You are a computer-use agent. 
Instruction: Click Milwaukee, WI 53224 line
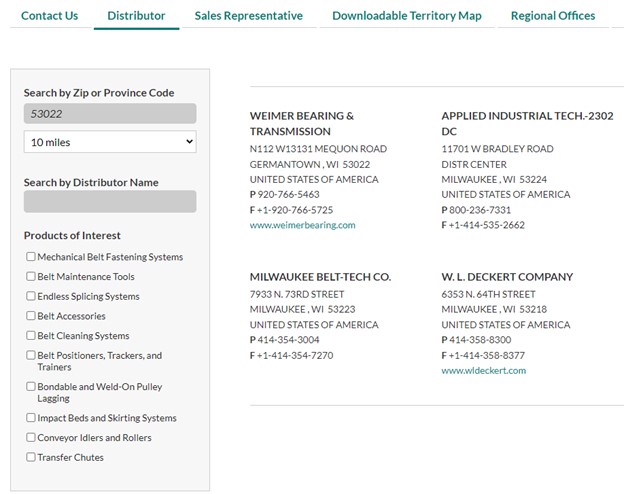click(x=494, y=180)
